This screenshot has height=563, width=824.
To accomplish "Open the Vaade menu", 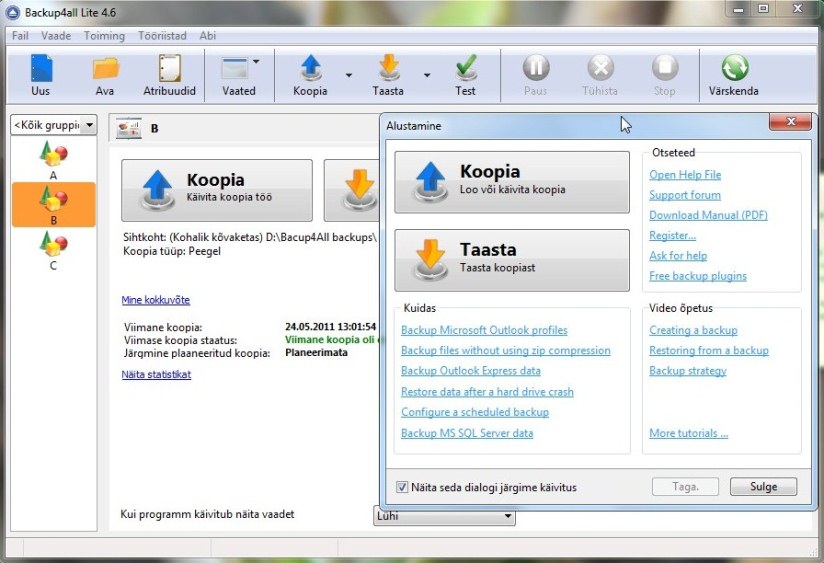I will (x=56, y=36).
